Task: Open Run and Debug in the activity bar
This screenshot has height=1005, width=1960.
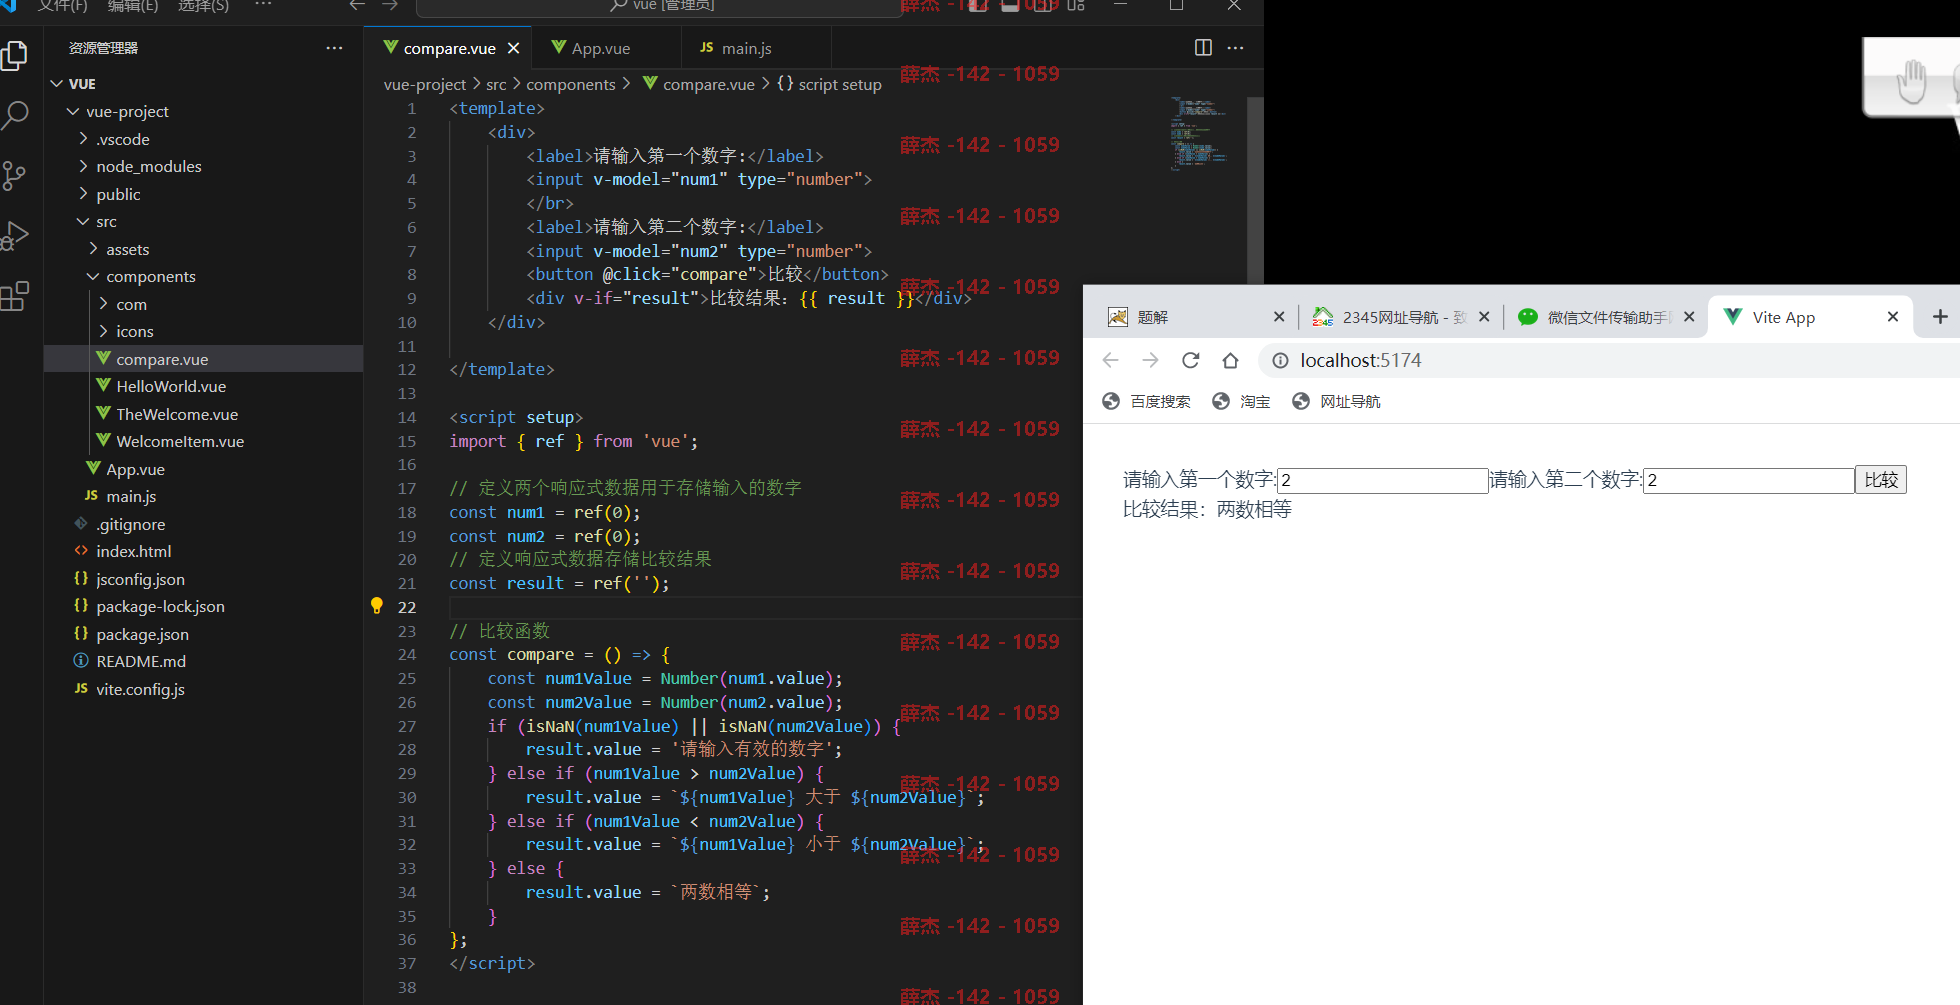Action: click(15, 236)
